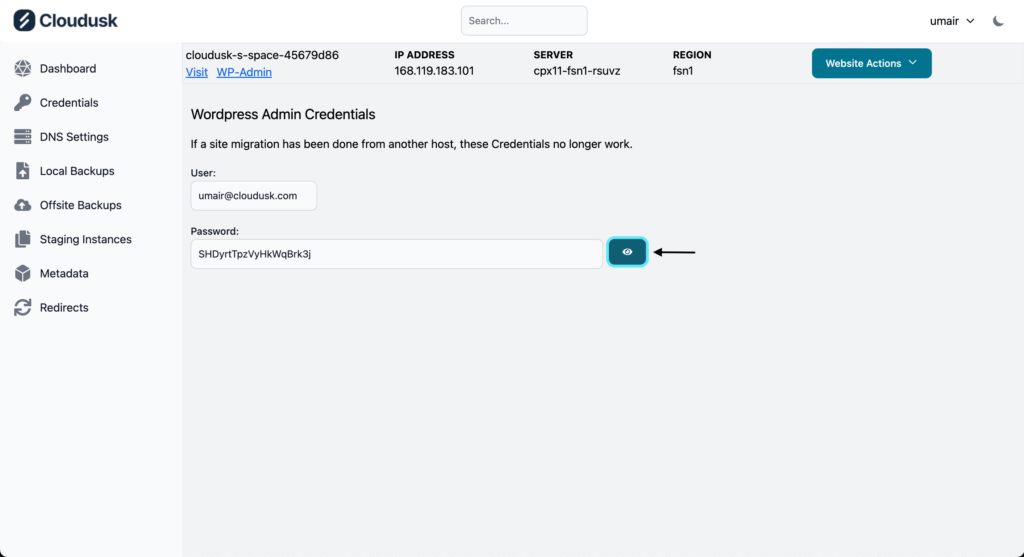Click the User email field
The width and height of the screenshot is (1024, 557).
pyautogui.click(x=254, y=196)
